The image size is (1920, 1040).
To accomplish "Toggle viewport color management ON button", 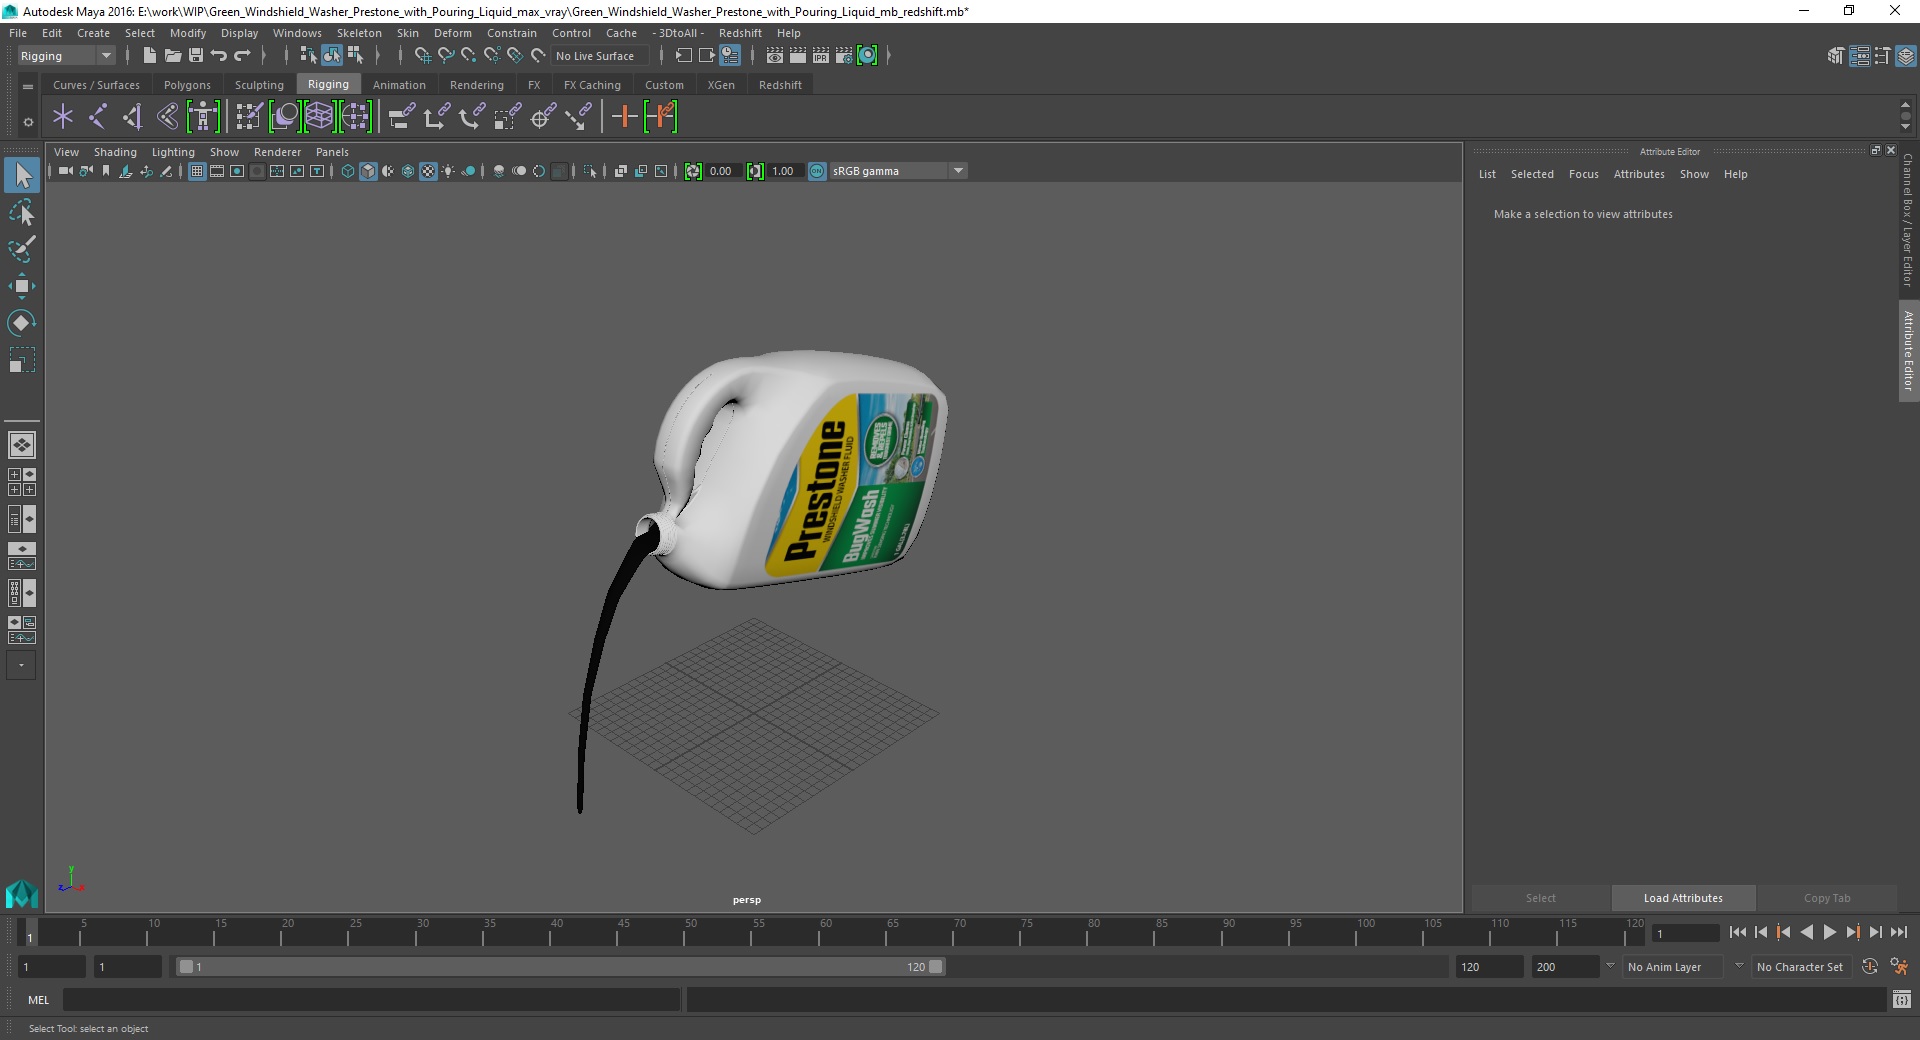I will coord(817,172).
